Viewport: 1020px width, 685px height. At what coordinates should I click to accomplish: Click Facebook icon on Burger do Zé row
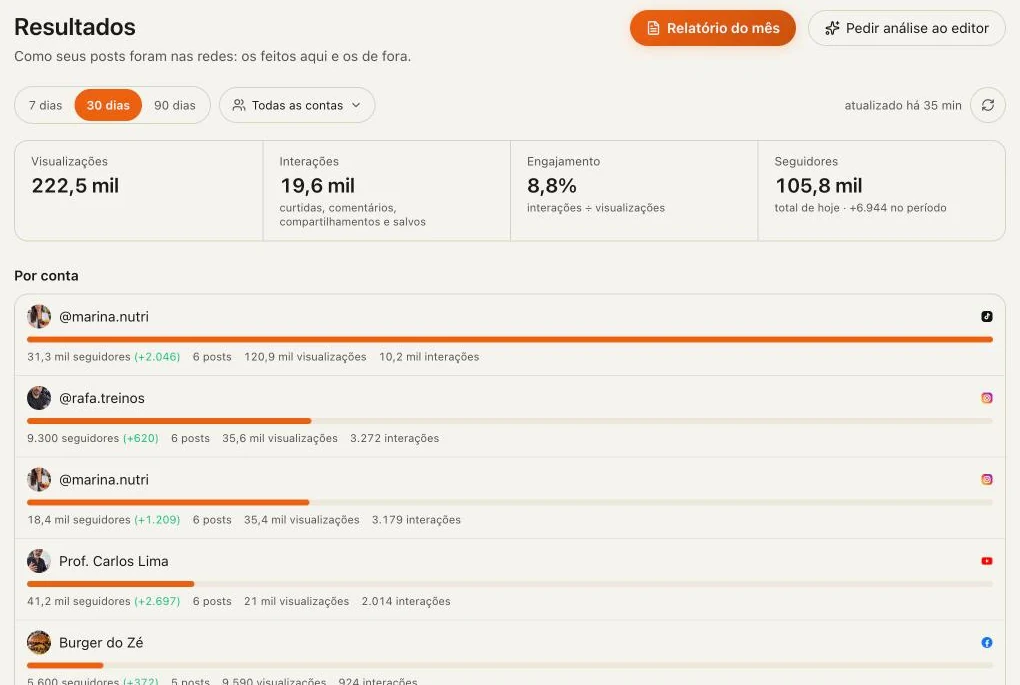pyautogui.click(x=987, y=643)
